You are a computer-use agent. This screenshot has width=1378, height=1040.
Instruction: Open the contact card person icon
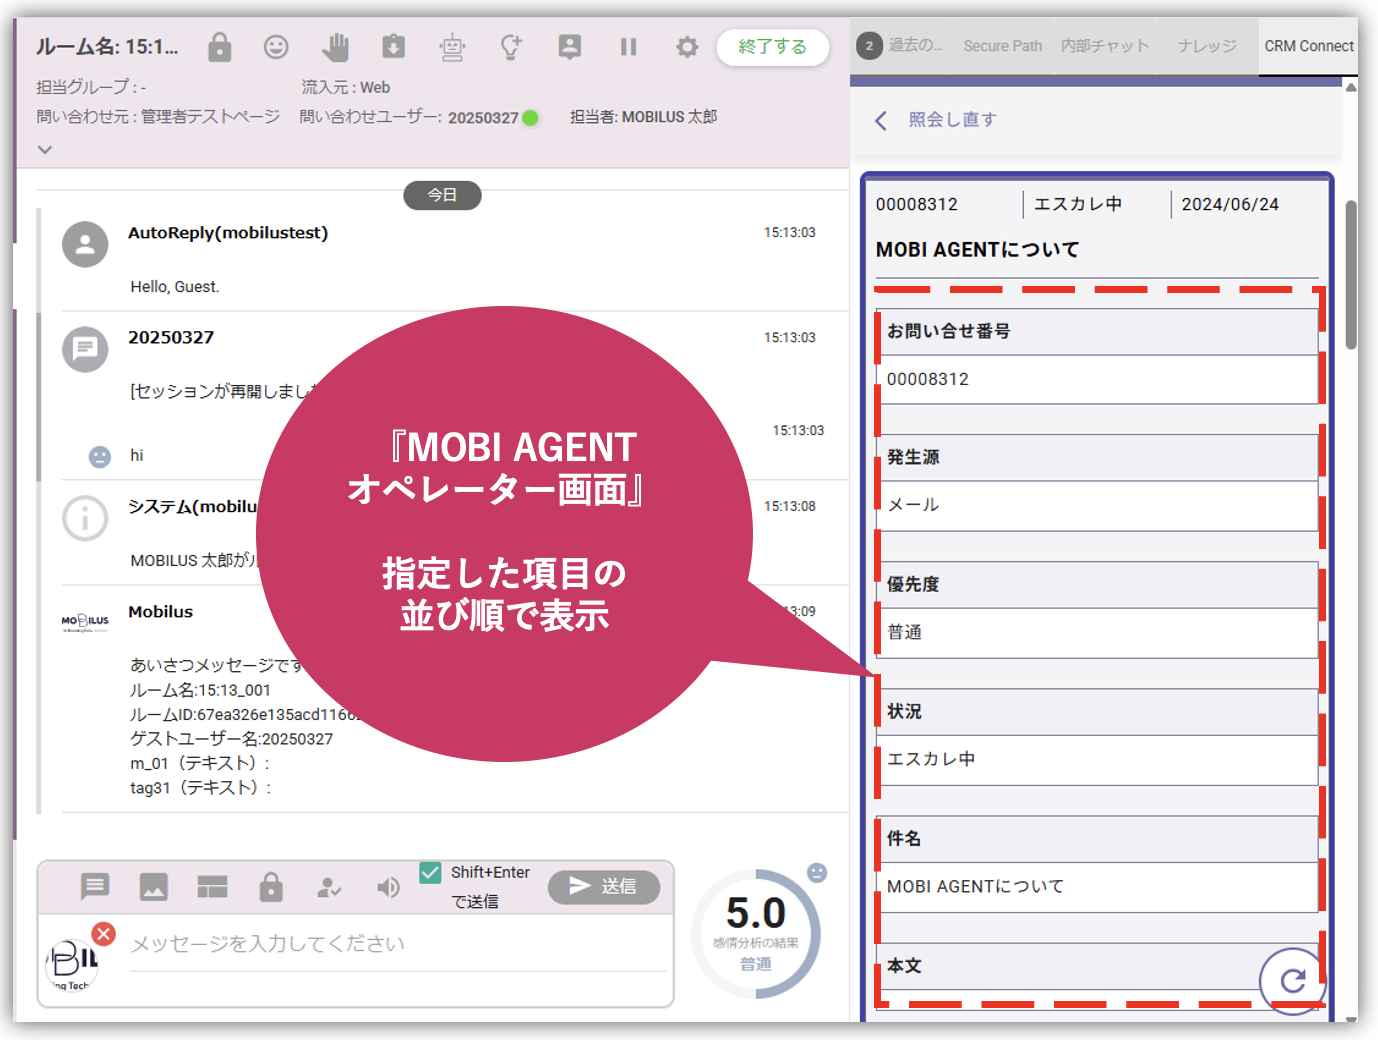click(x=570, y=47)
